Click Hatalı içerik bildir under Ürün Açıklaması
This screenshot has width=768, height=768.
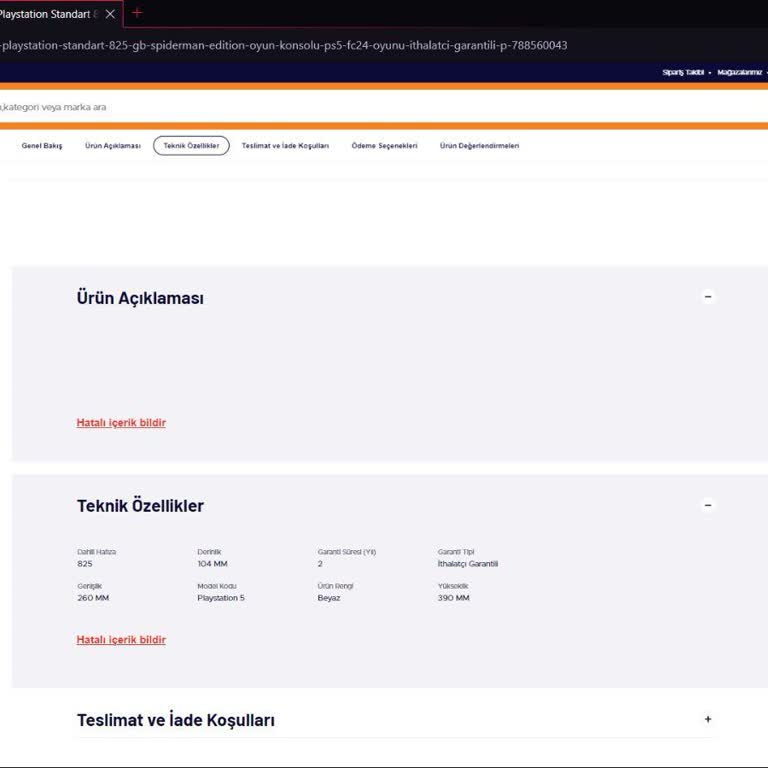121,423
